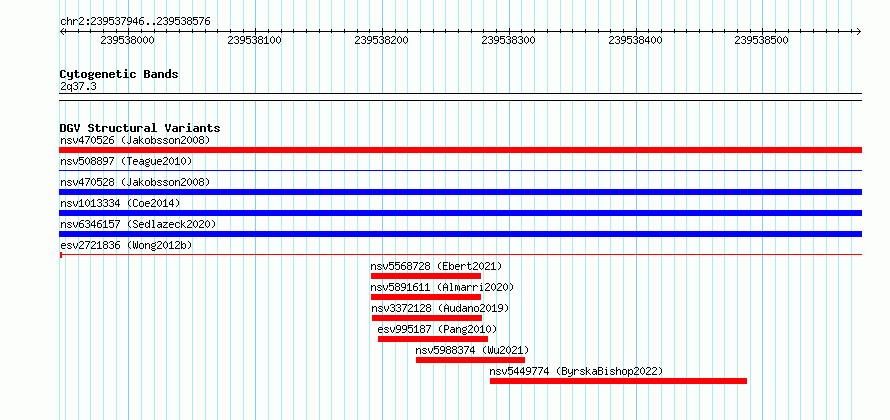
Task: Click ruler position 239538300
Action: click(509, 40)
